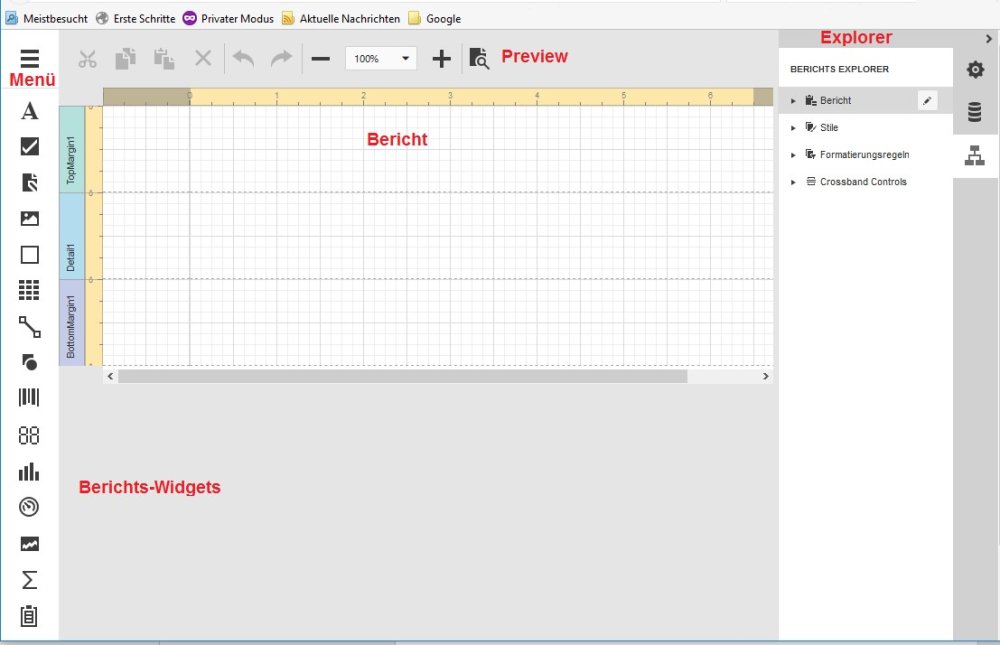
Task: Zoom out with the minus button
Action: [x=321, y=59]
